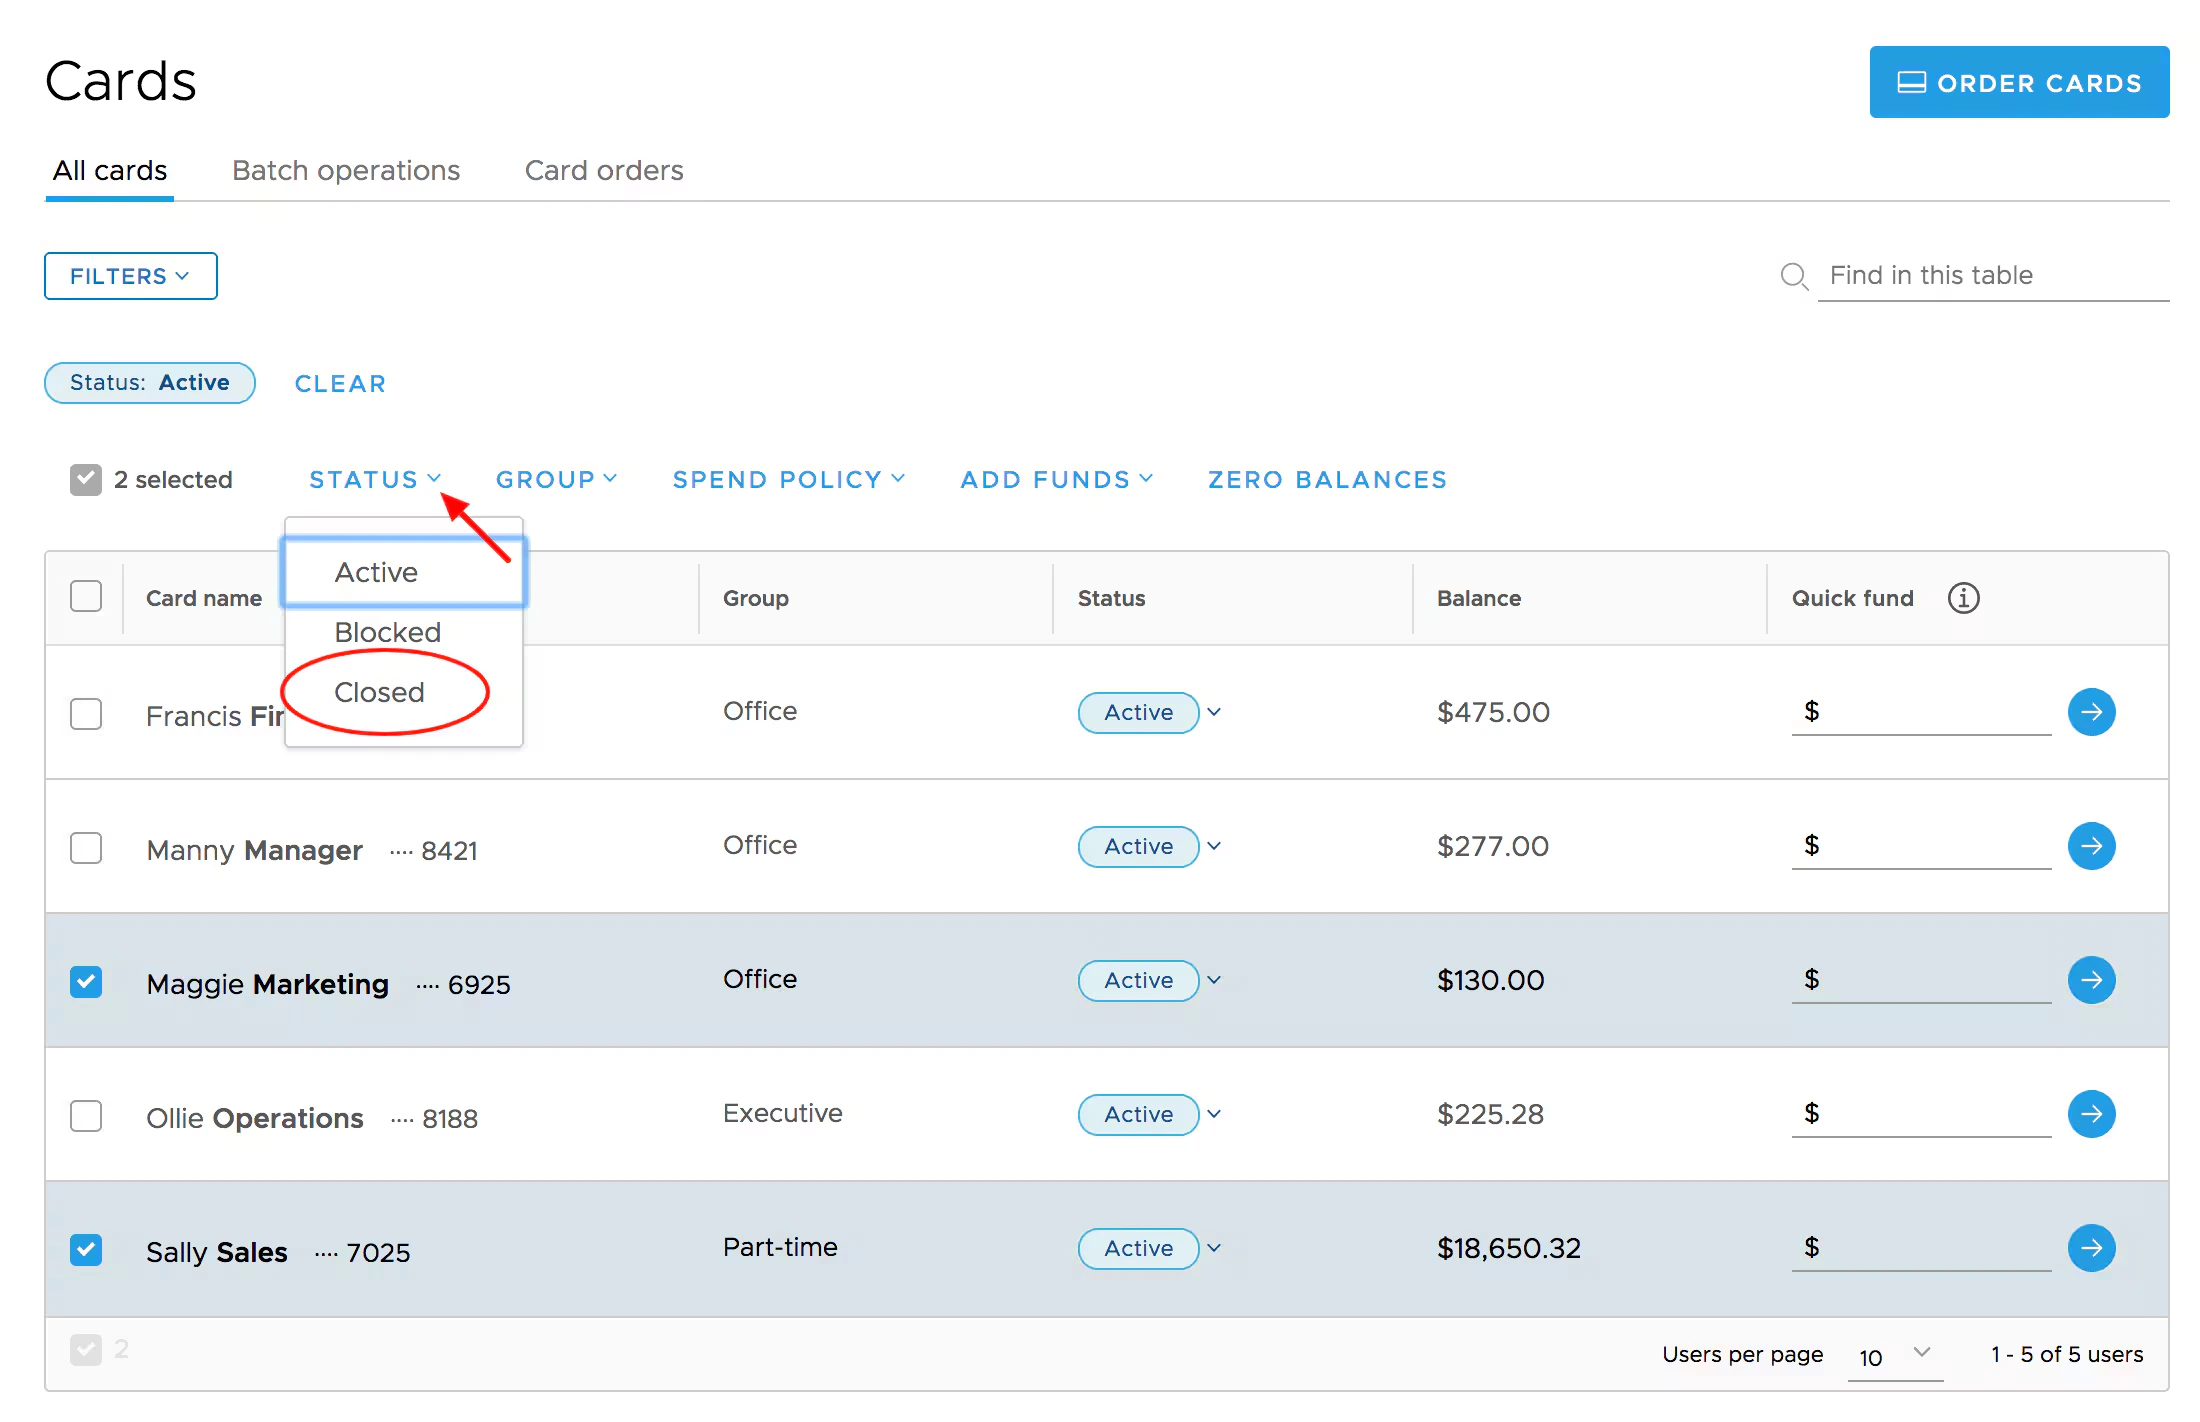Toggle the select-all checkbox in table header
Image resolution: width=2200 pixels, height=1422 pixels.
pyautogui.click(x=86, y=596)
